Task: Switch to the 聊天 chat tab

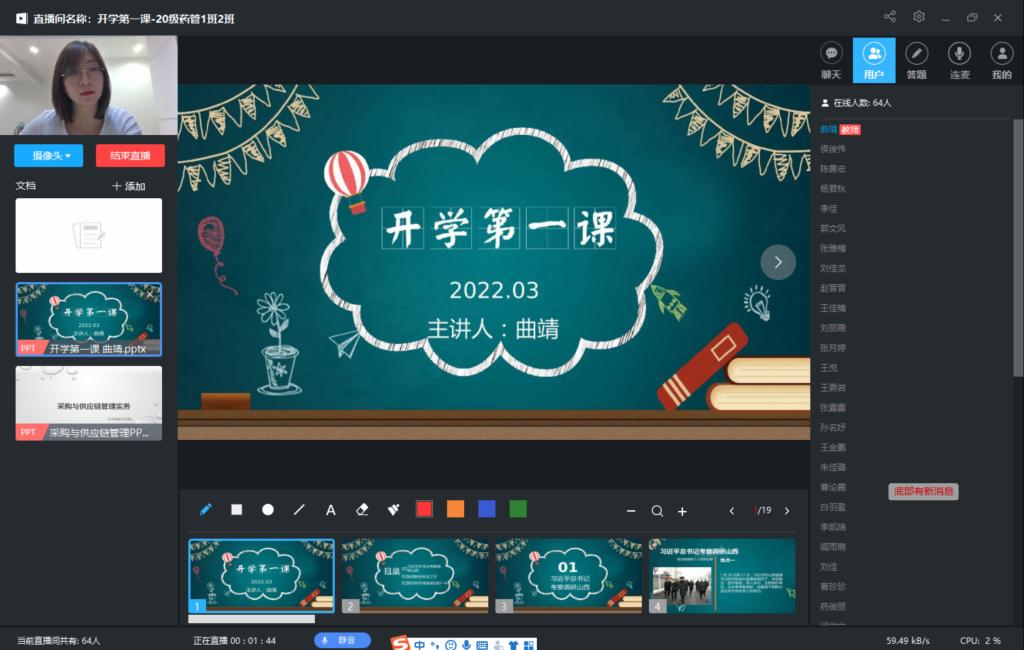Action: coord(831,61)
